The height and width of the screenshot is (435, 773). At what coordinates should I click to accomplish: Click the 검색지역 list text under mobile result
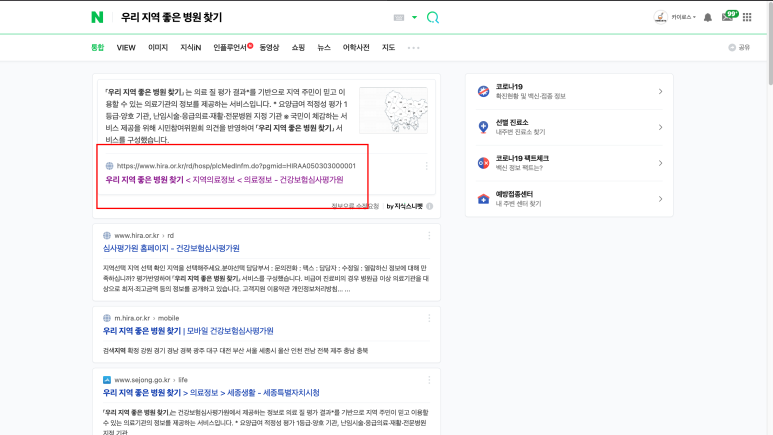235,351
